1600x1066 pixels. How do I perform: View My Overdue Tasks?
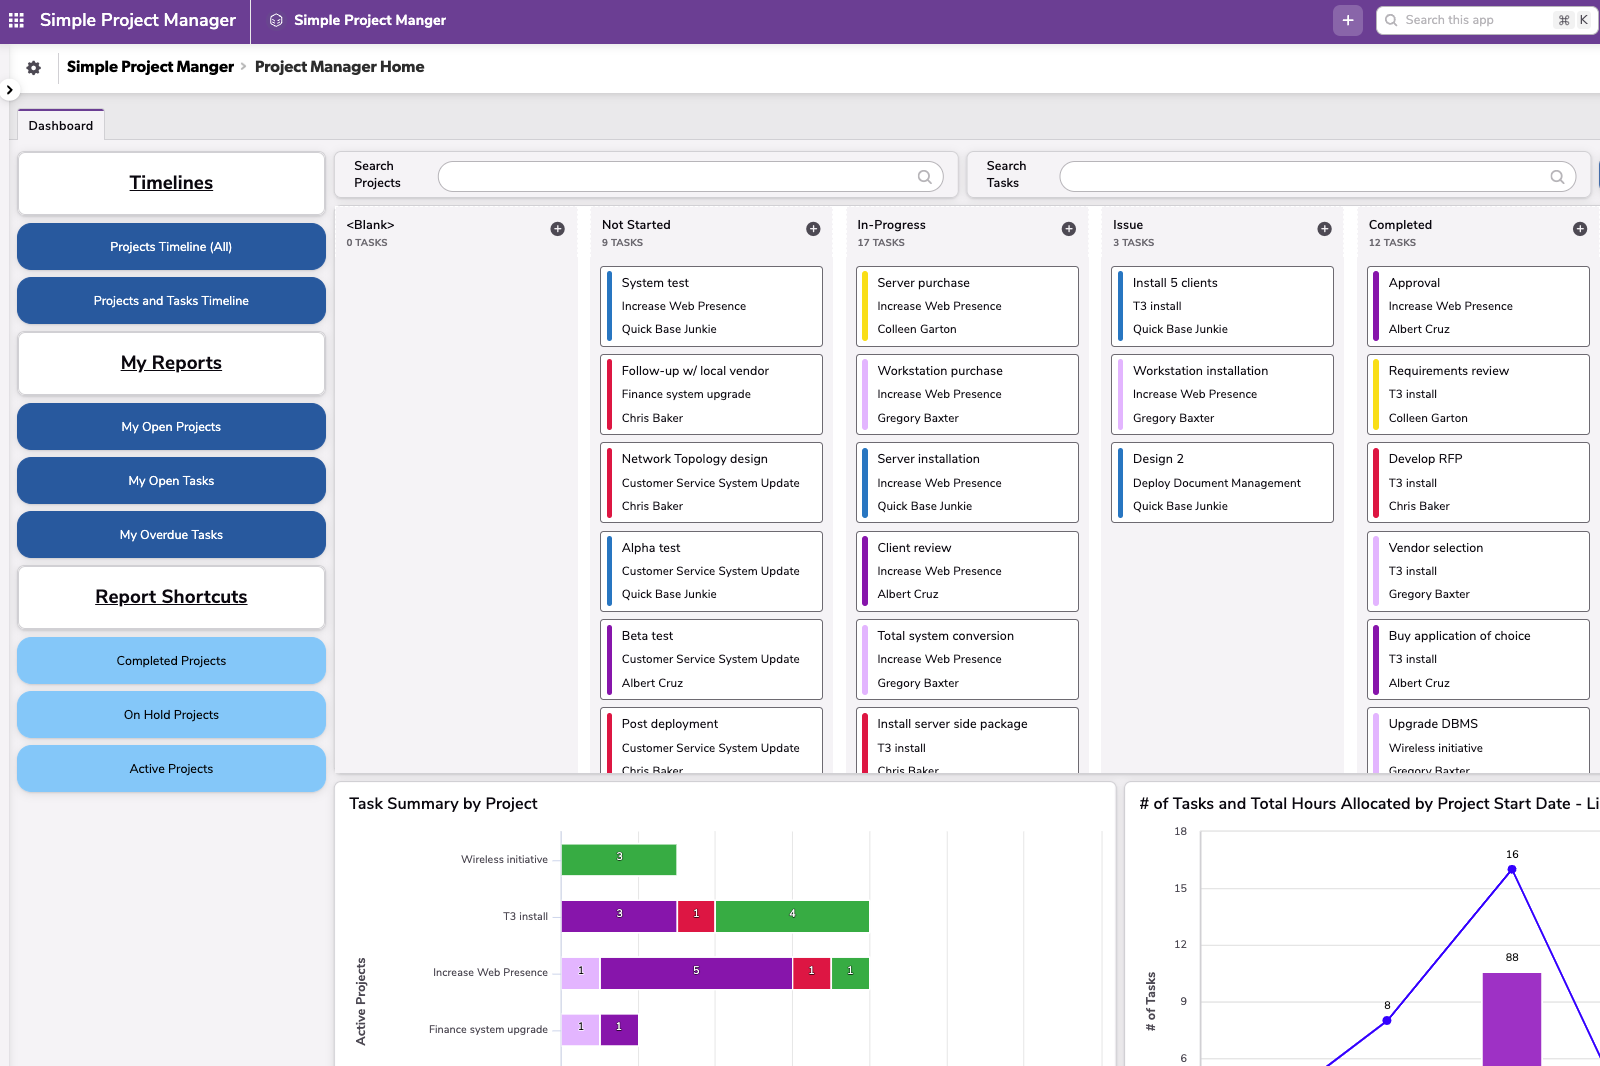[x=170, y=534]
